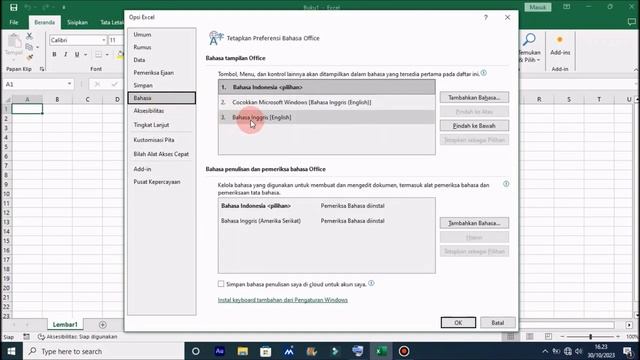Image resolution: width=640 pixels, height=360 pixels.
Task: Open the Papan Klip dialog launcher
Action: click(42, 69)
